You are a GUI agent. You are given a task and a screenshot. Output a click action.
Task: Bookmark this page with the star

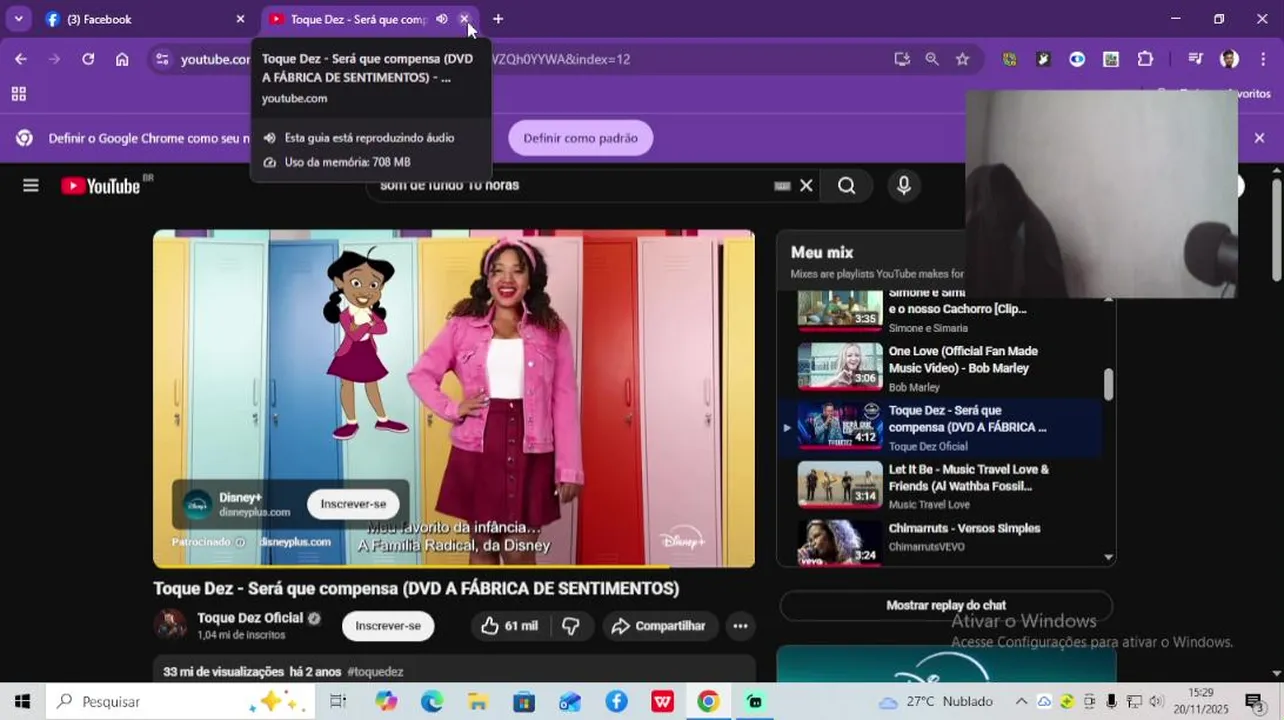click(962, 59)
